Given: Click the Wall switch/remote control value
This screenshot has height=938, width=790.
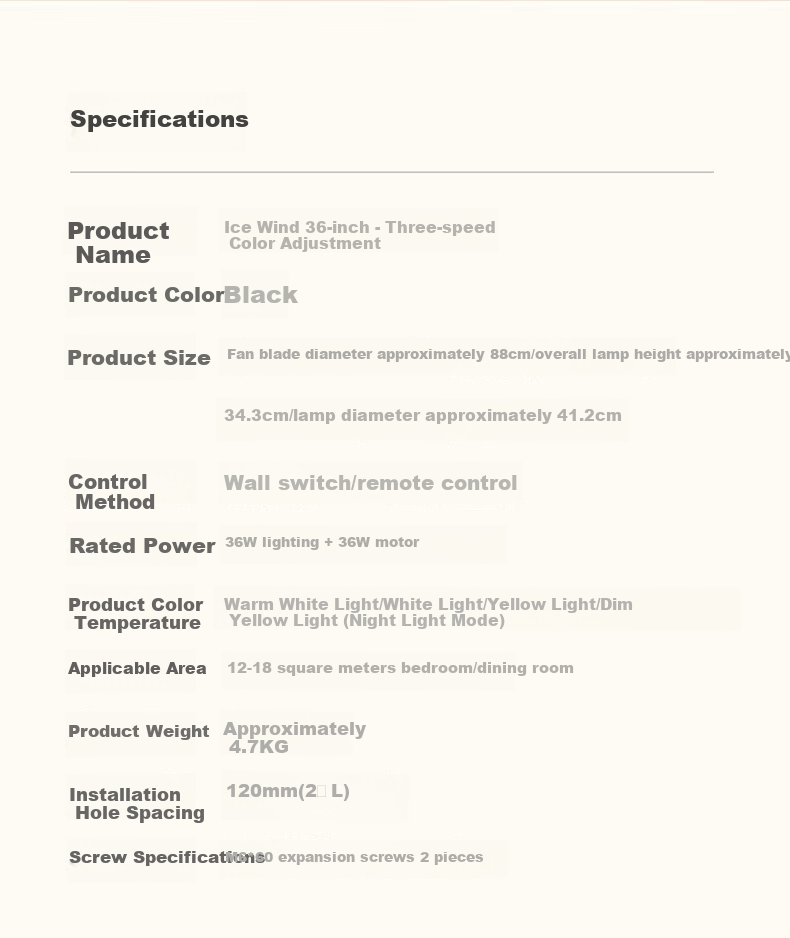Looking at the screenshot, I should (x=370, y=483).
